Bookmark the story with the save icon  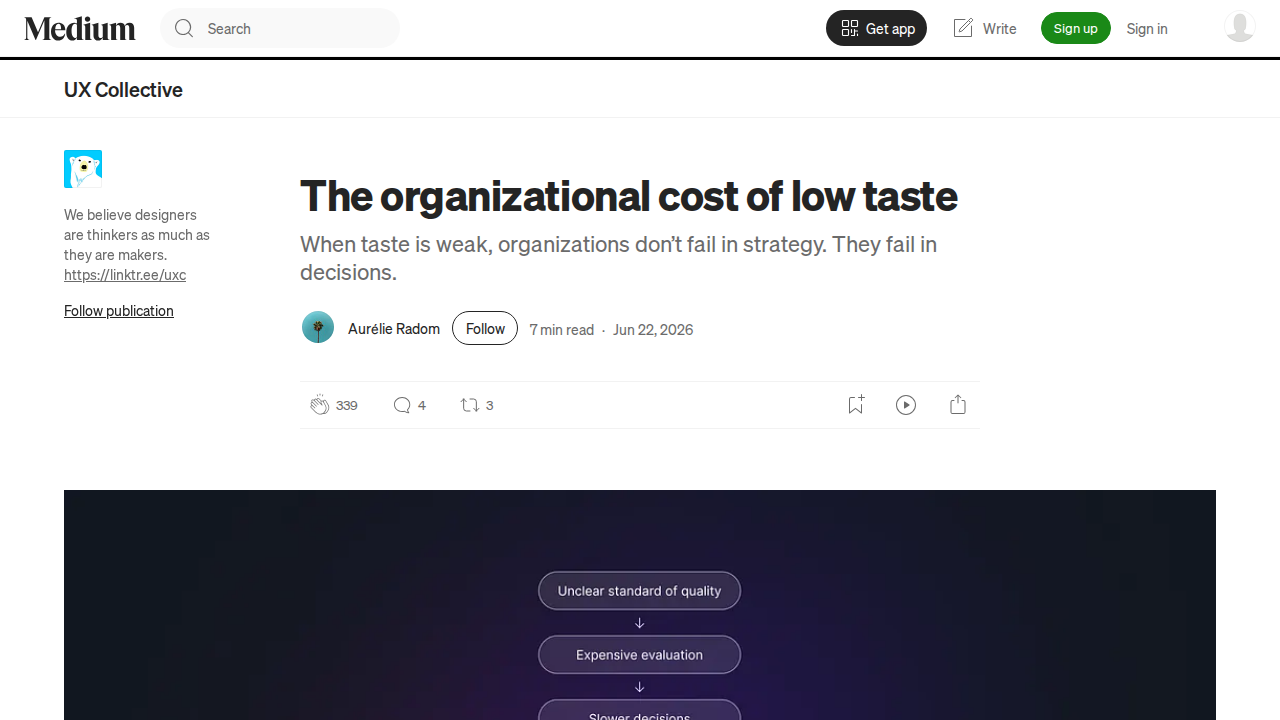pos(856,404)
